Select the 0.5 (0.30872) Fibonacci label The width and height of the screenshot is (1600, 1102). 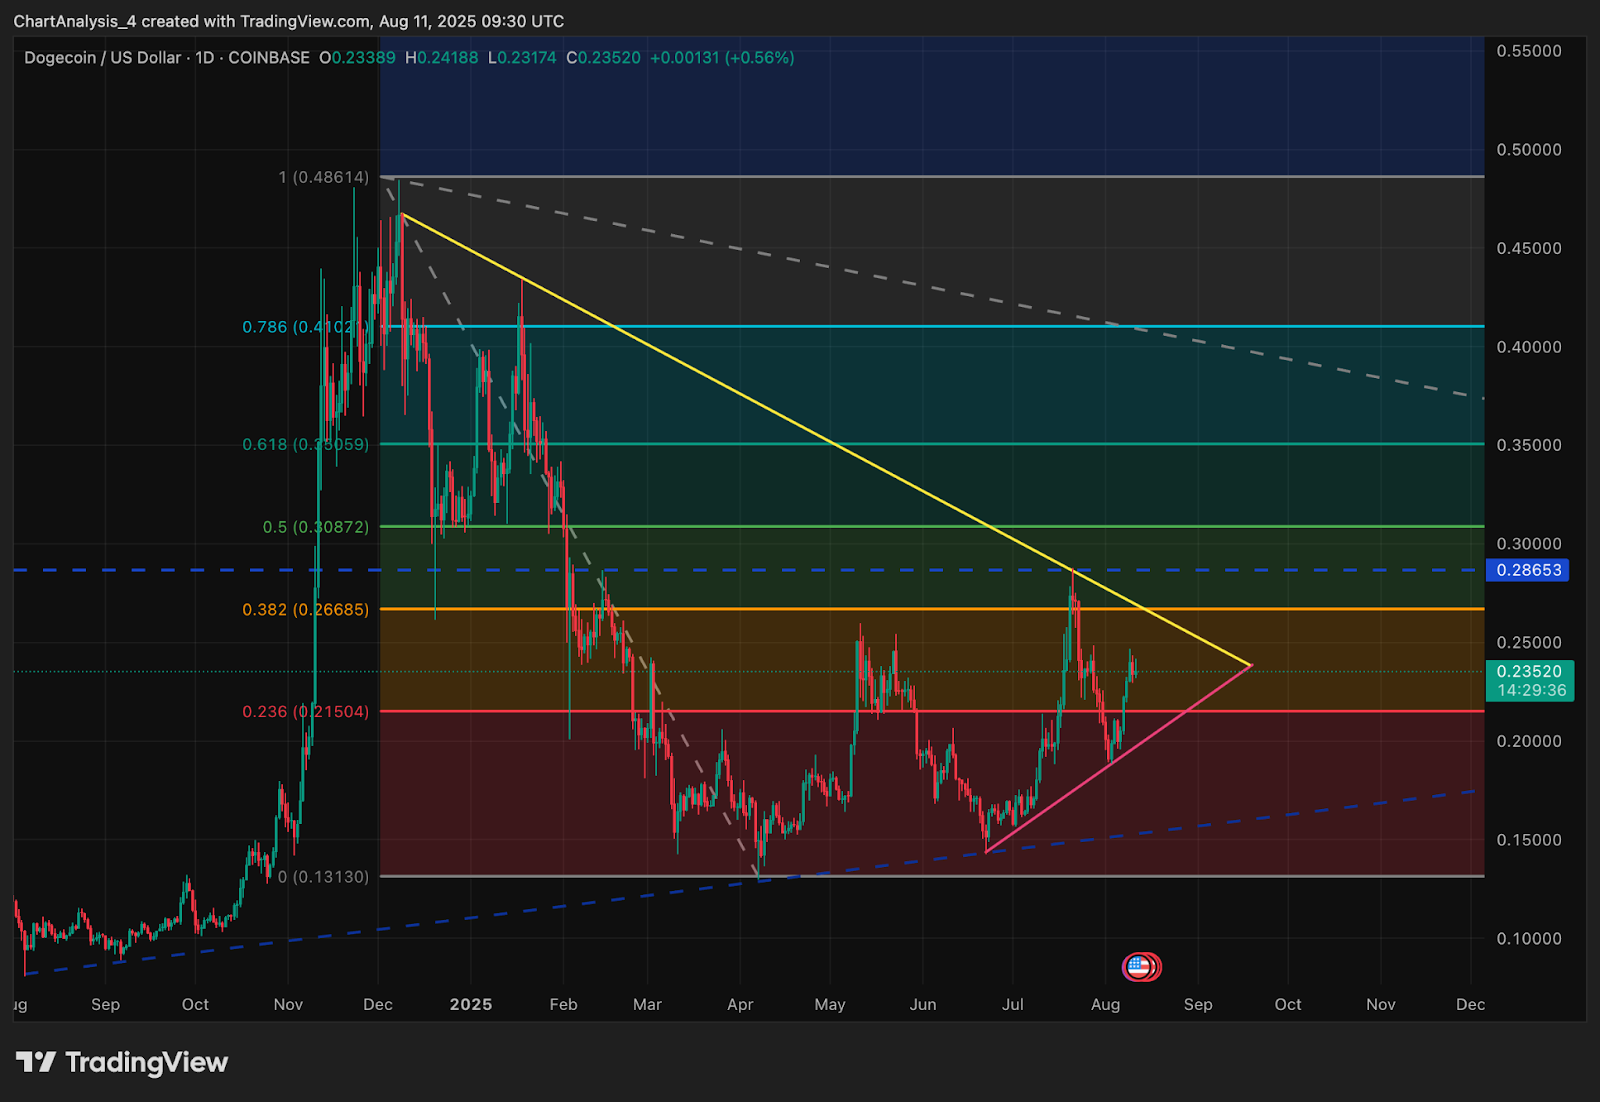(x=315, y=527)
